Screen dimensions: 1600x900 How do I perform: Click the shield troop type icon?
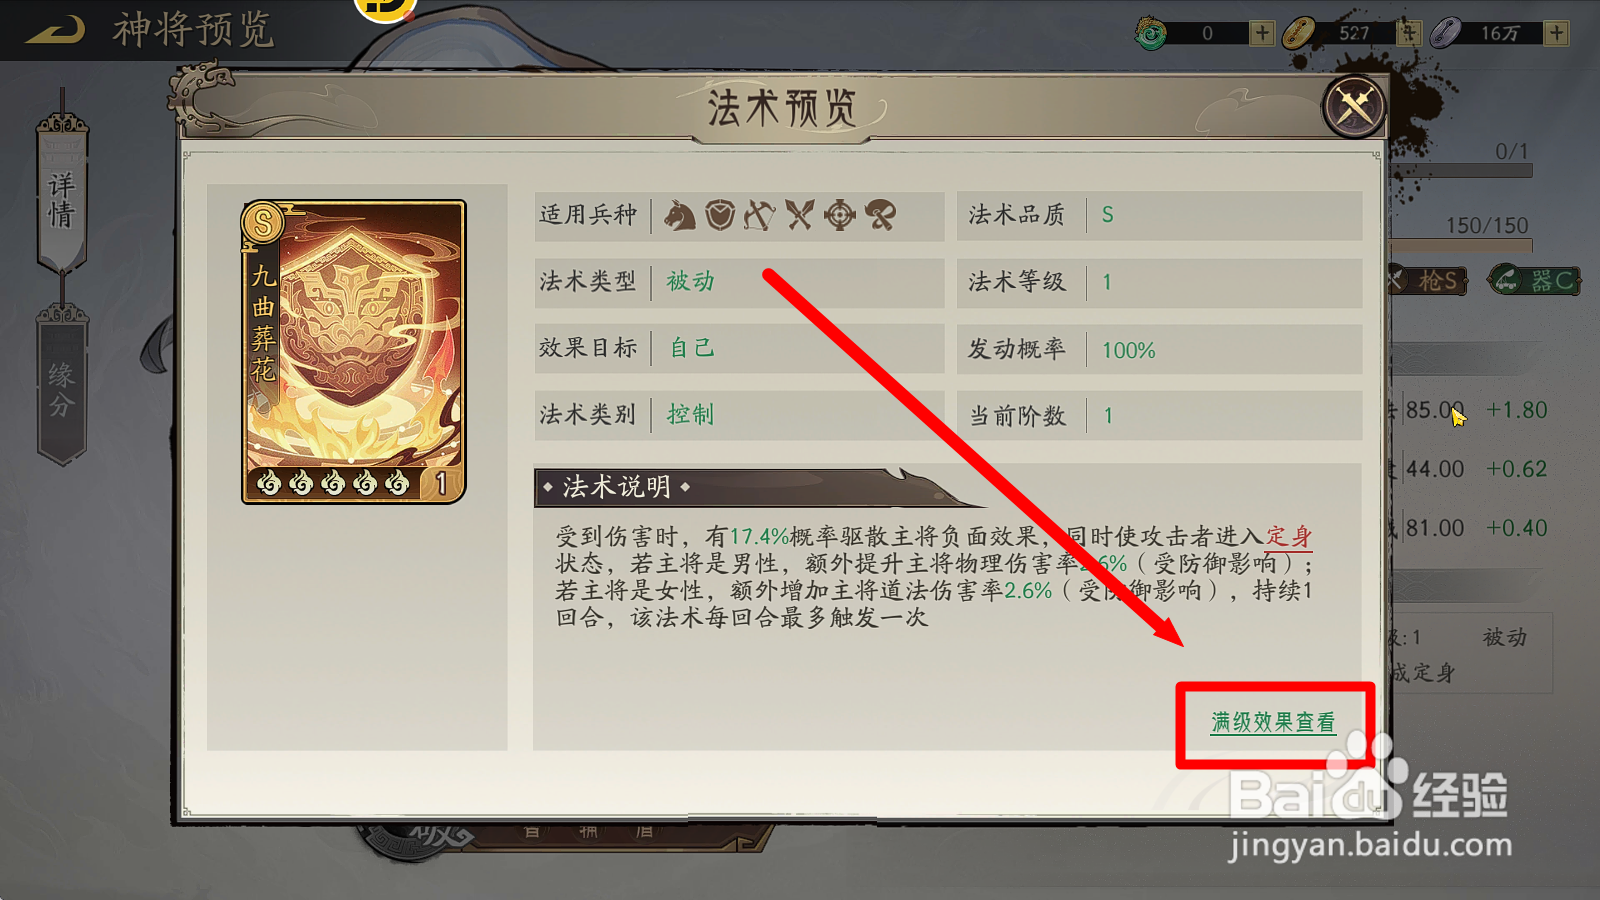click(x=720, y=215)
